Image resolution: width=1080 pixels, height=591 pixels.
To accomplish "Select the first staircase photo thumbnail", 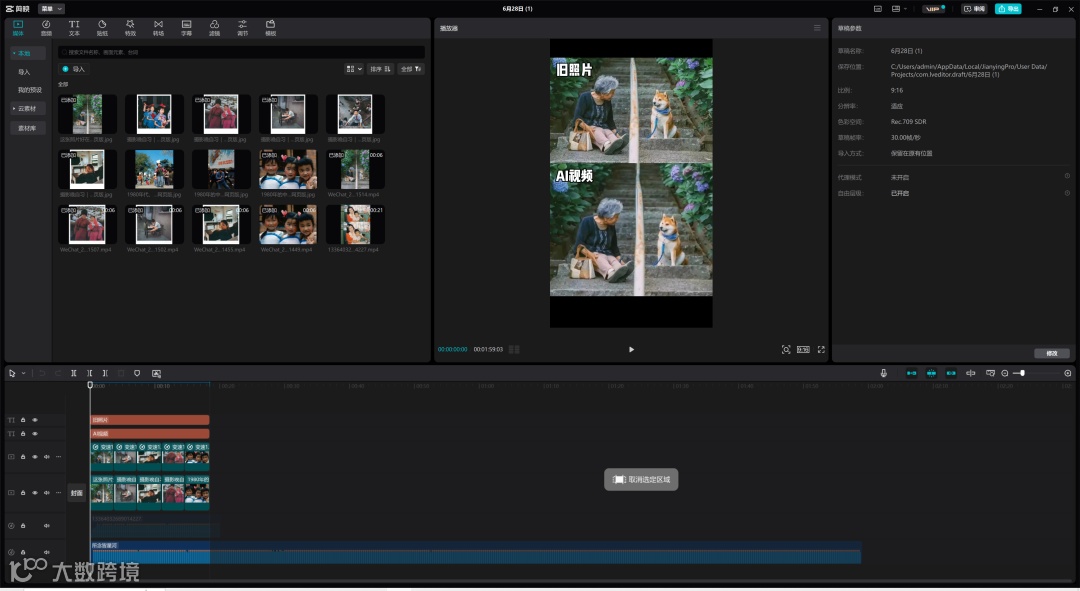I will [x=87, y=114].
